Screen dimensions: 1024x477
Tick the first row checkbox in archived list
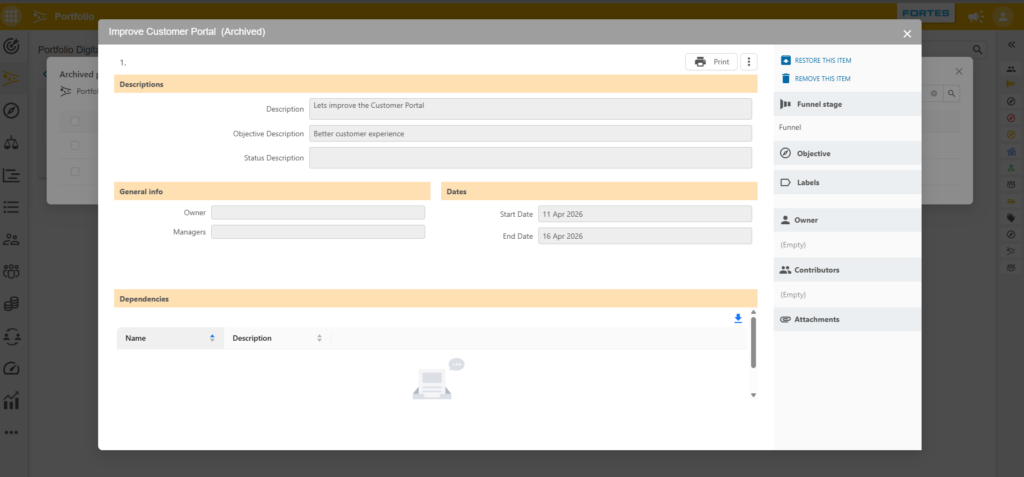[75, 145]
